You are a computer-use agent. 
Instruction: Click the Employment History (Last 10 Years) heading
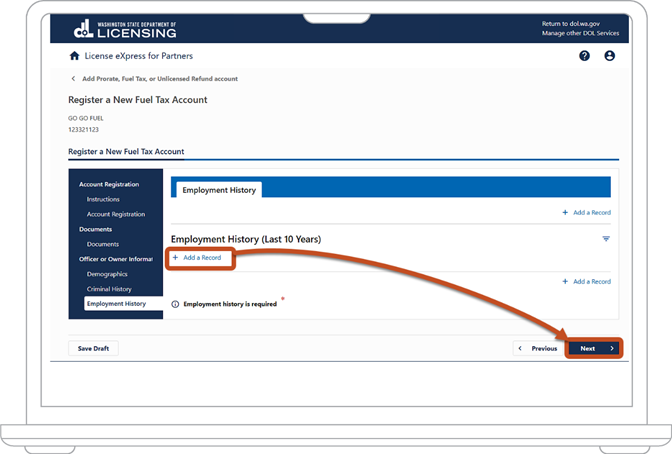click(246, 239)
